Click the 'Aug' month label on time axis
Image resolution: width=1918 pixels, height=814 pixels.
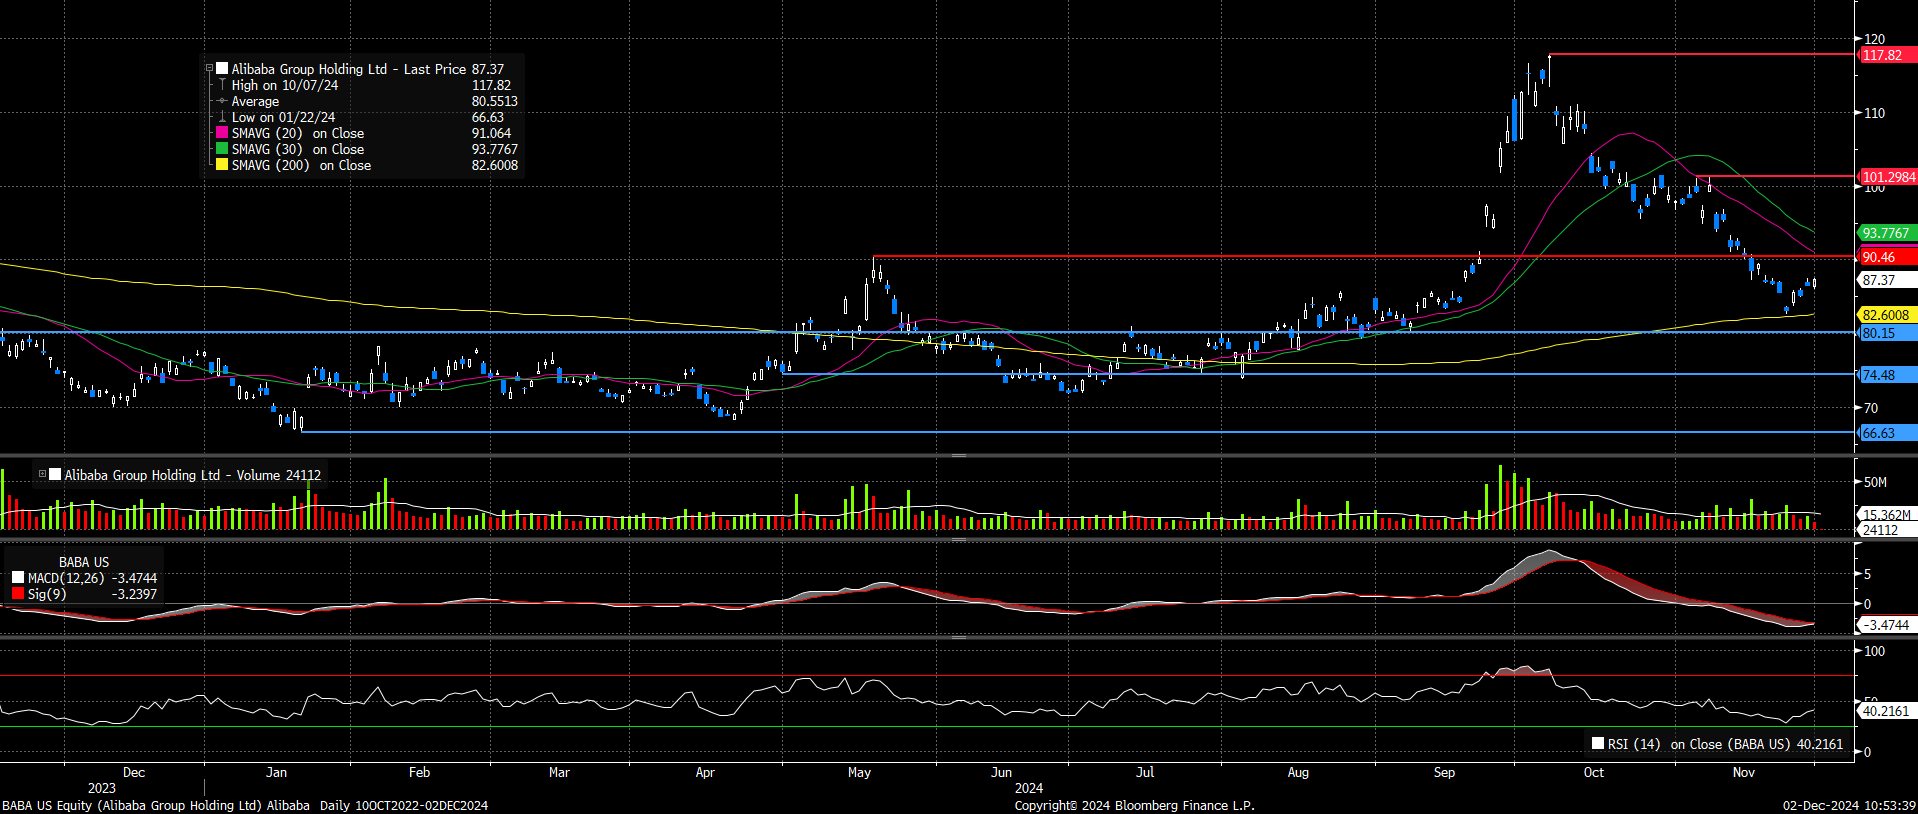coord(1298,772)
